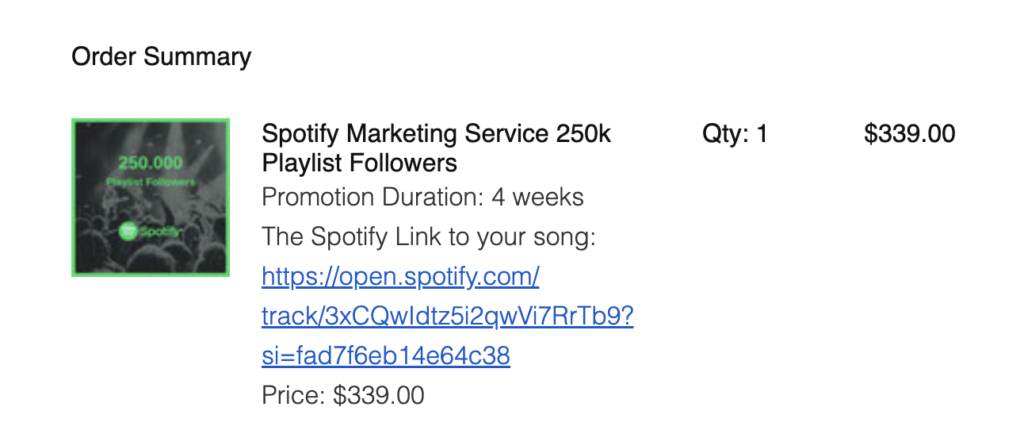1024x430 pixels.
Task: Open the open.spotify.com song link
Action: tap(400, 277)
